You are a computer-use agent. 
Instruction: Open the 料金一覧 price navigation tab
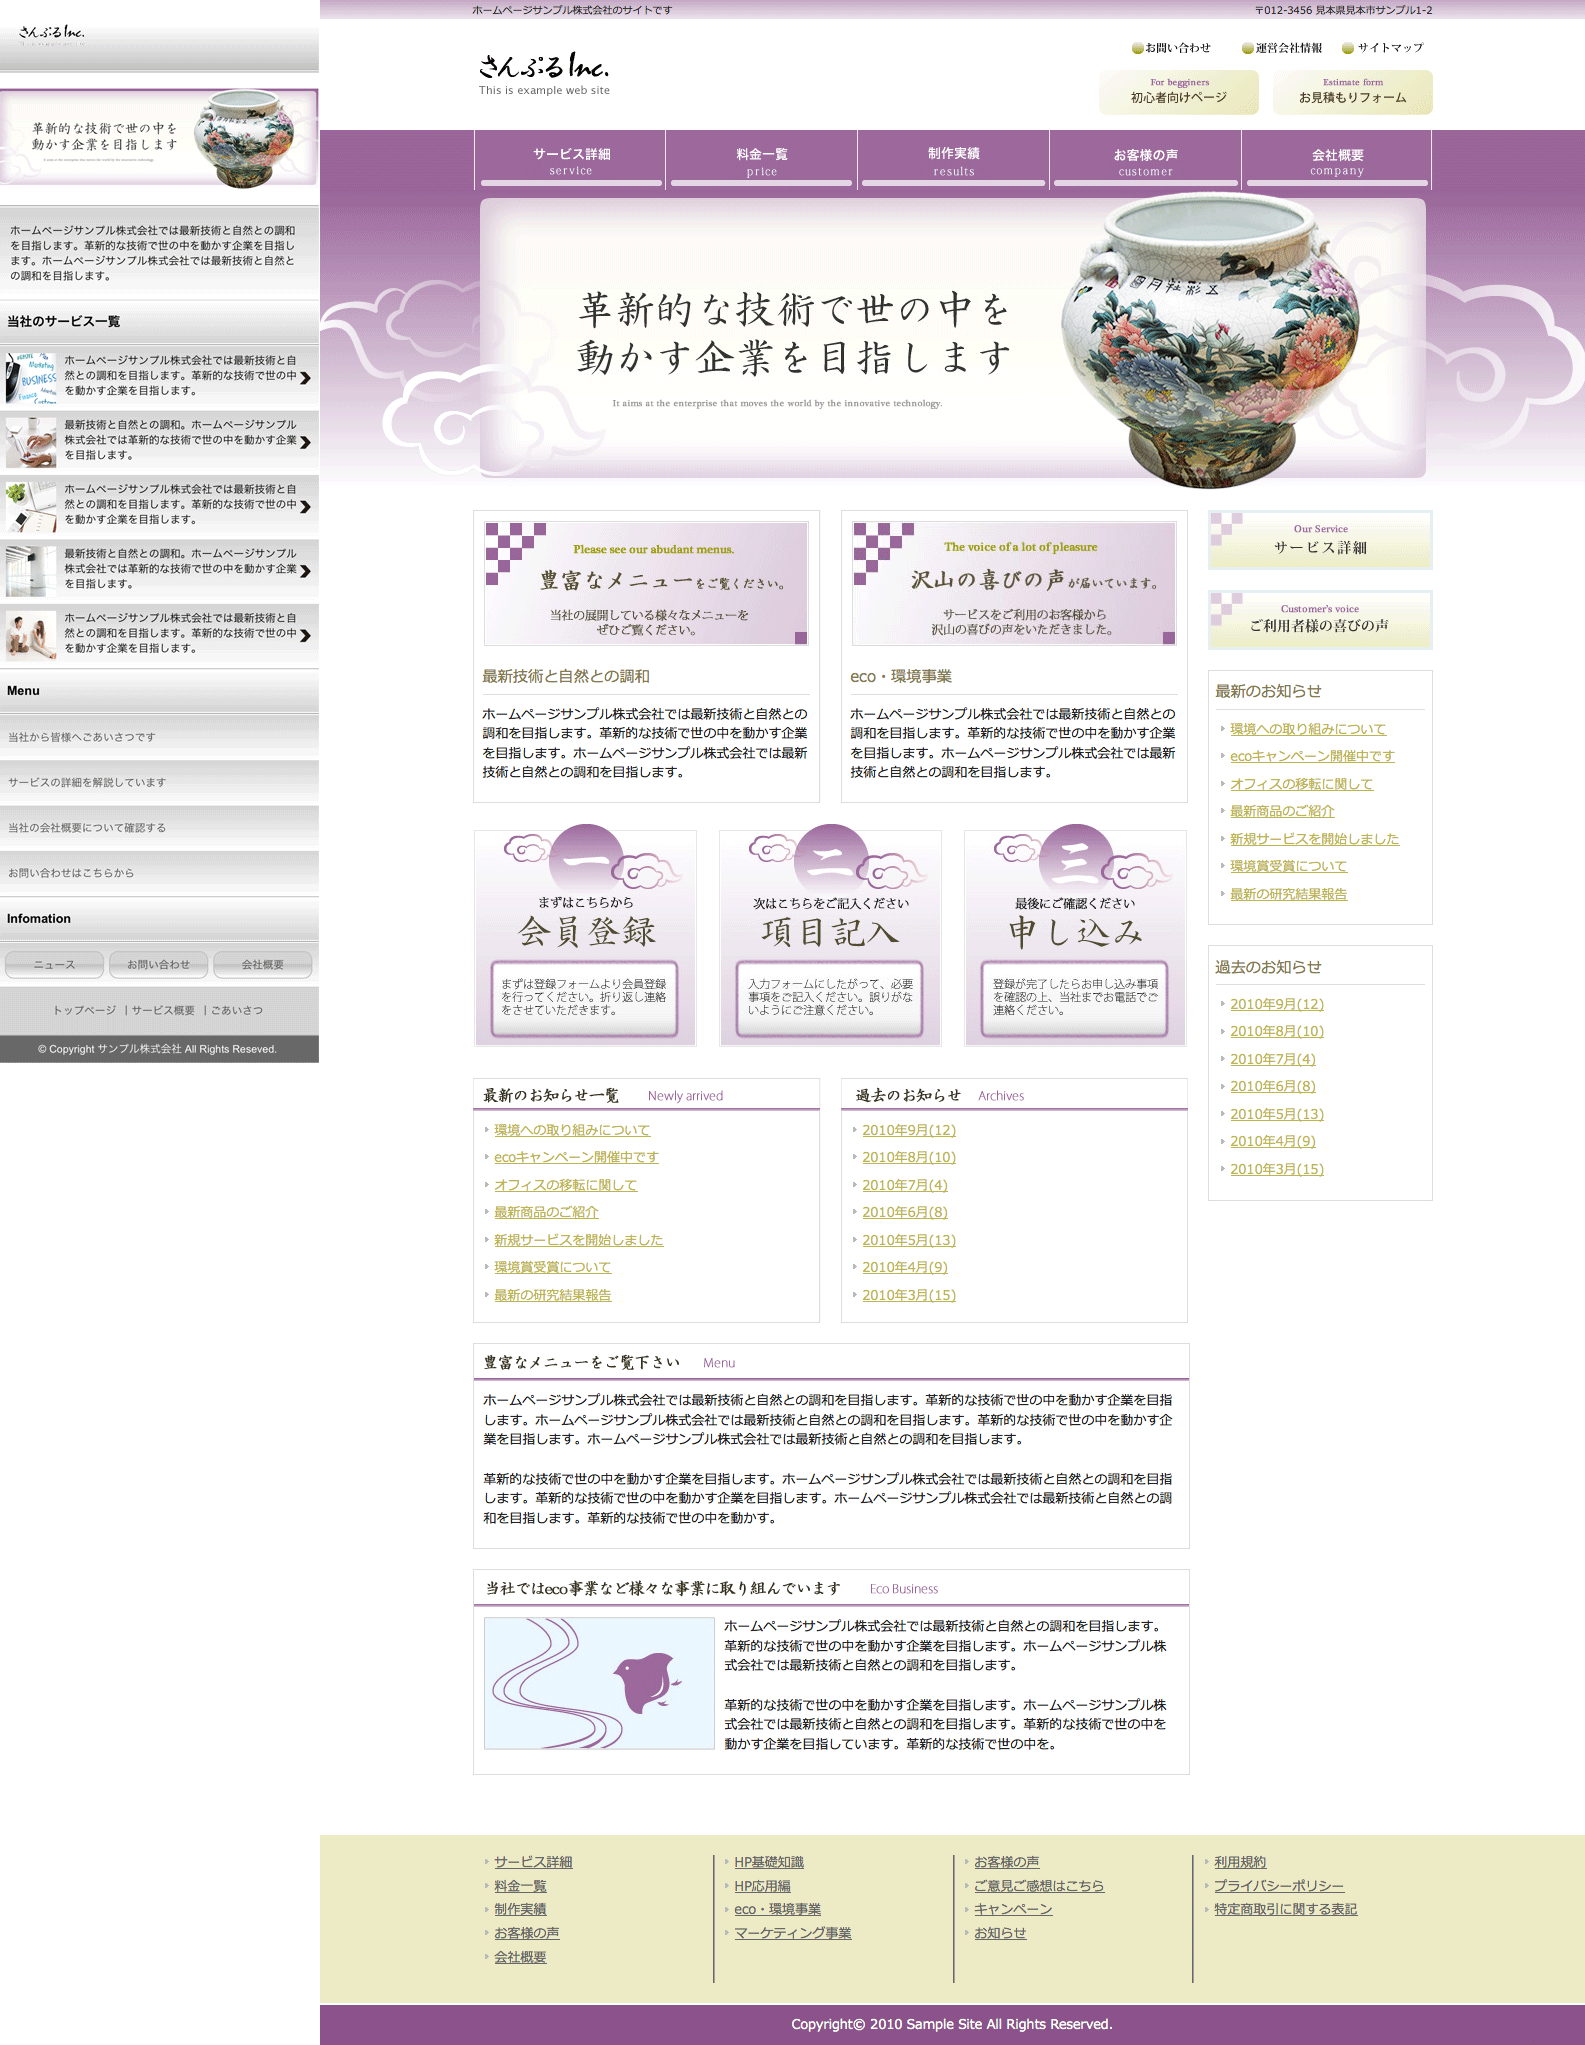coord(762,160)
